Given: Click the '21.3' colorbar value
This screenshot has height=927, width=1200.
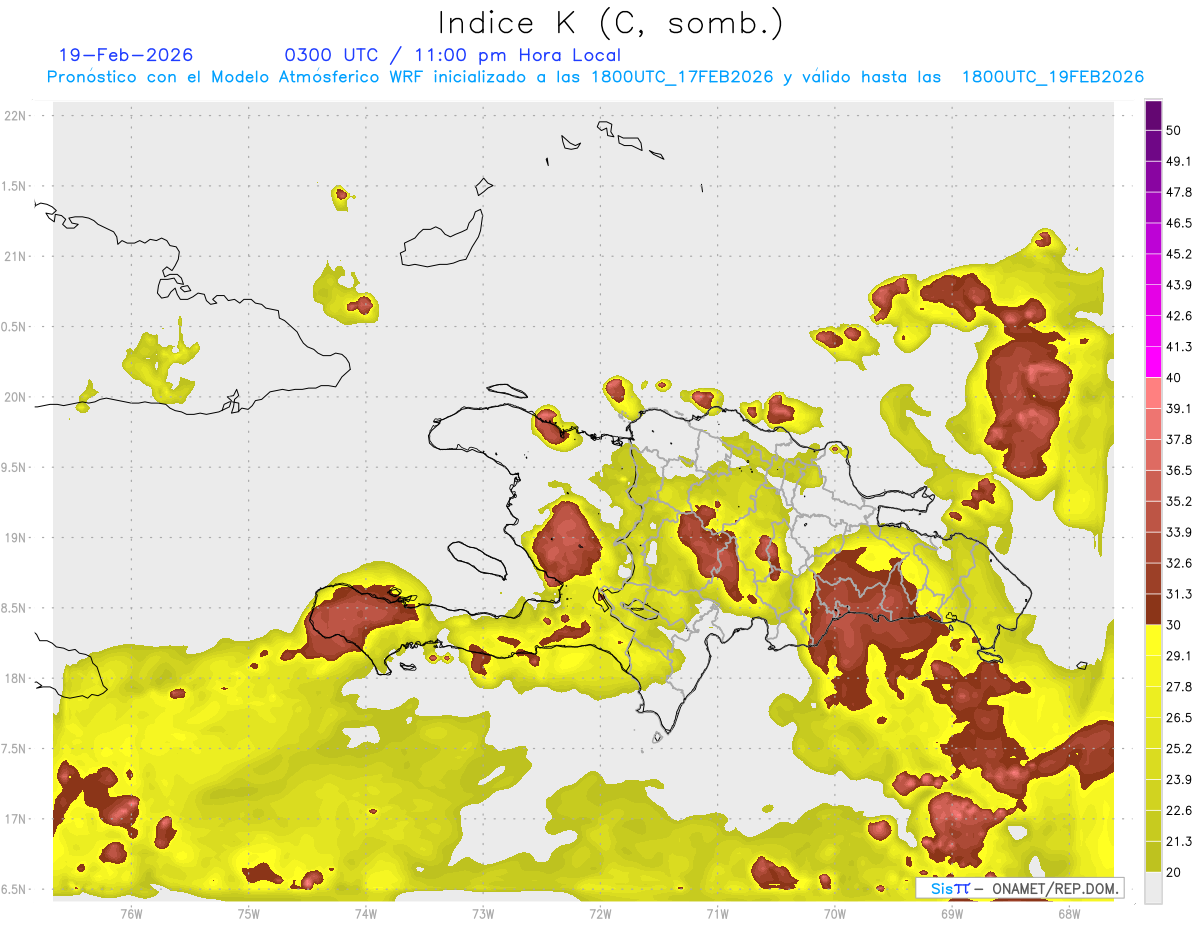Looking at the screenshot, I should tap(1178, 842).
